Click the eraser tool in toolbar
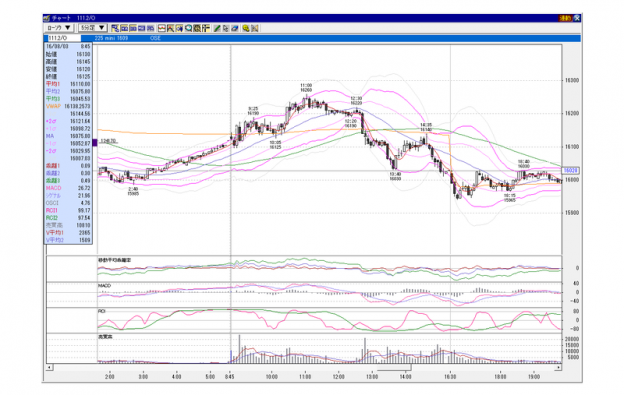 point(234,28)
